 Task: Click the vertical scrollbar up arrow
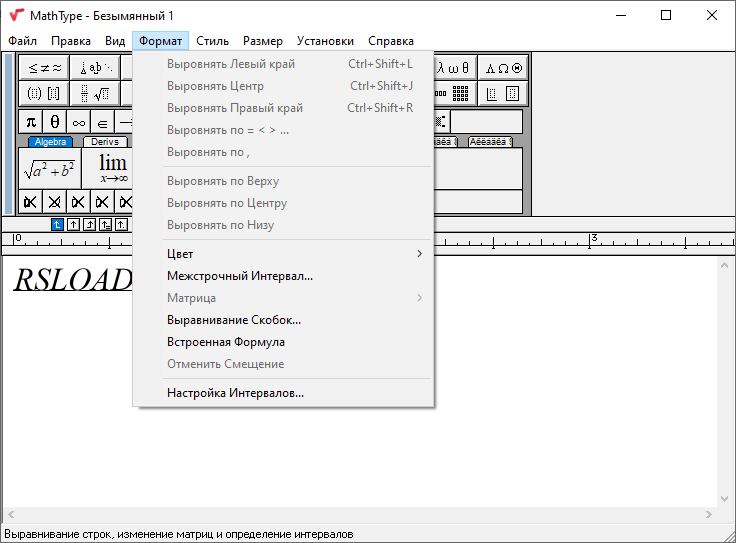pyautogui.click(x=724, y=266)
